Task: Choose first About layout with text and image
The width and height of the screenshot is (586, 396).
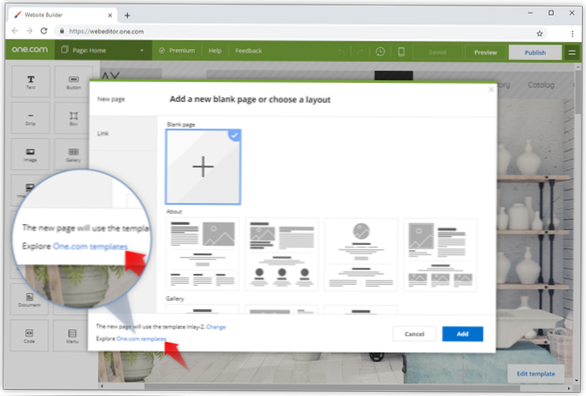Action: (x=203, y=254)
